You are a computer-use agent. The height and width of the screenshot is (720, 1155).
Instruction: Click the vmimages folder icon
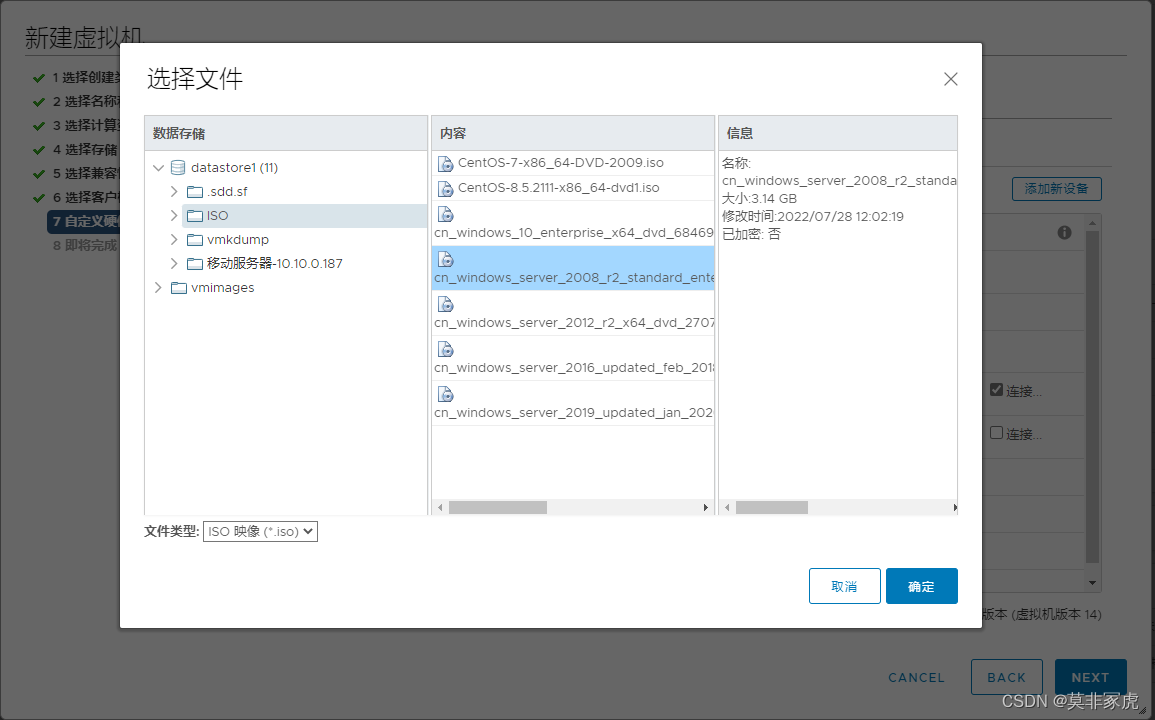point(179,288)
